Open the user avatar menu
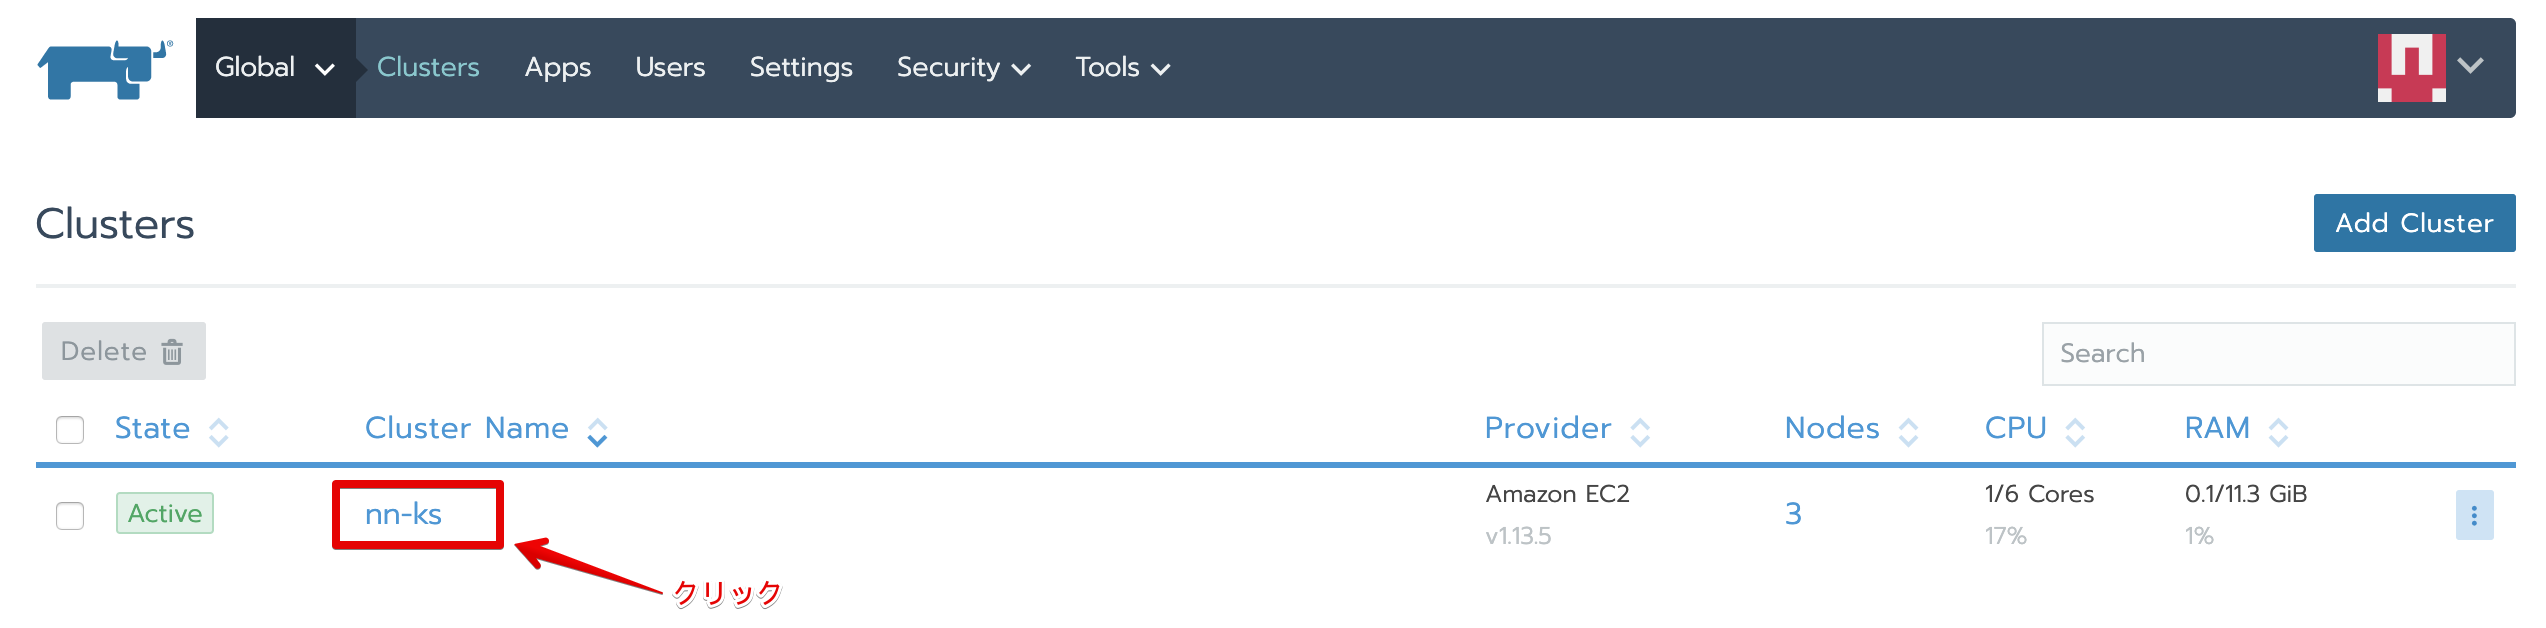Image resolution: width=2546 pixels, height=628 pixels. pyautogui.click(x=2428, y=67)
